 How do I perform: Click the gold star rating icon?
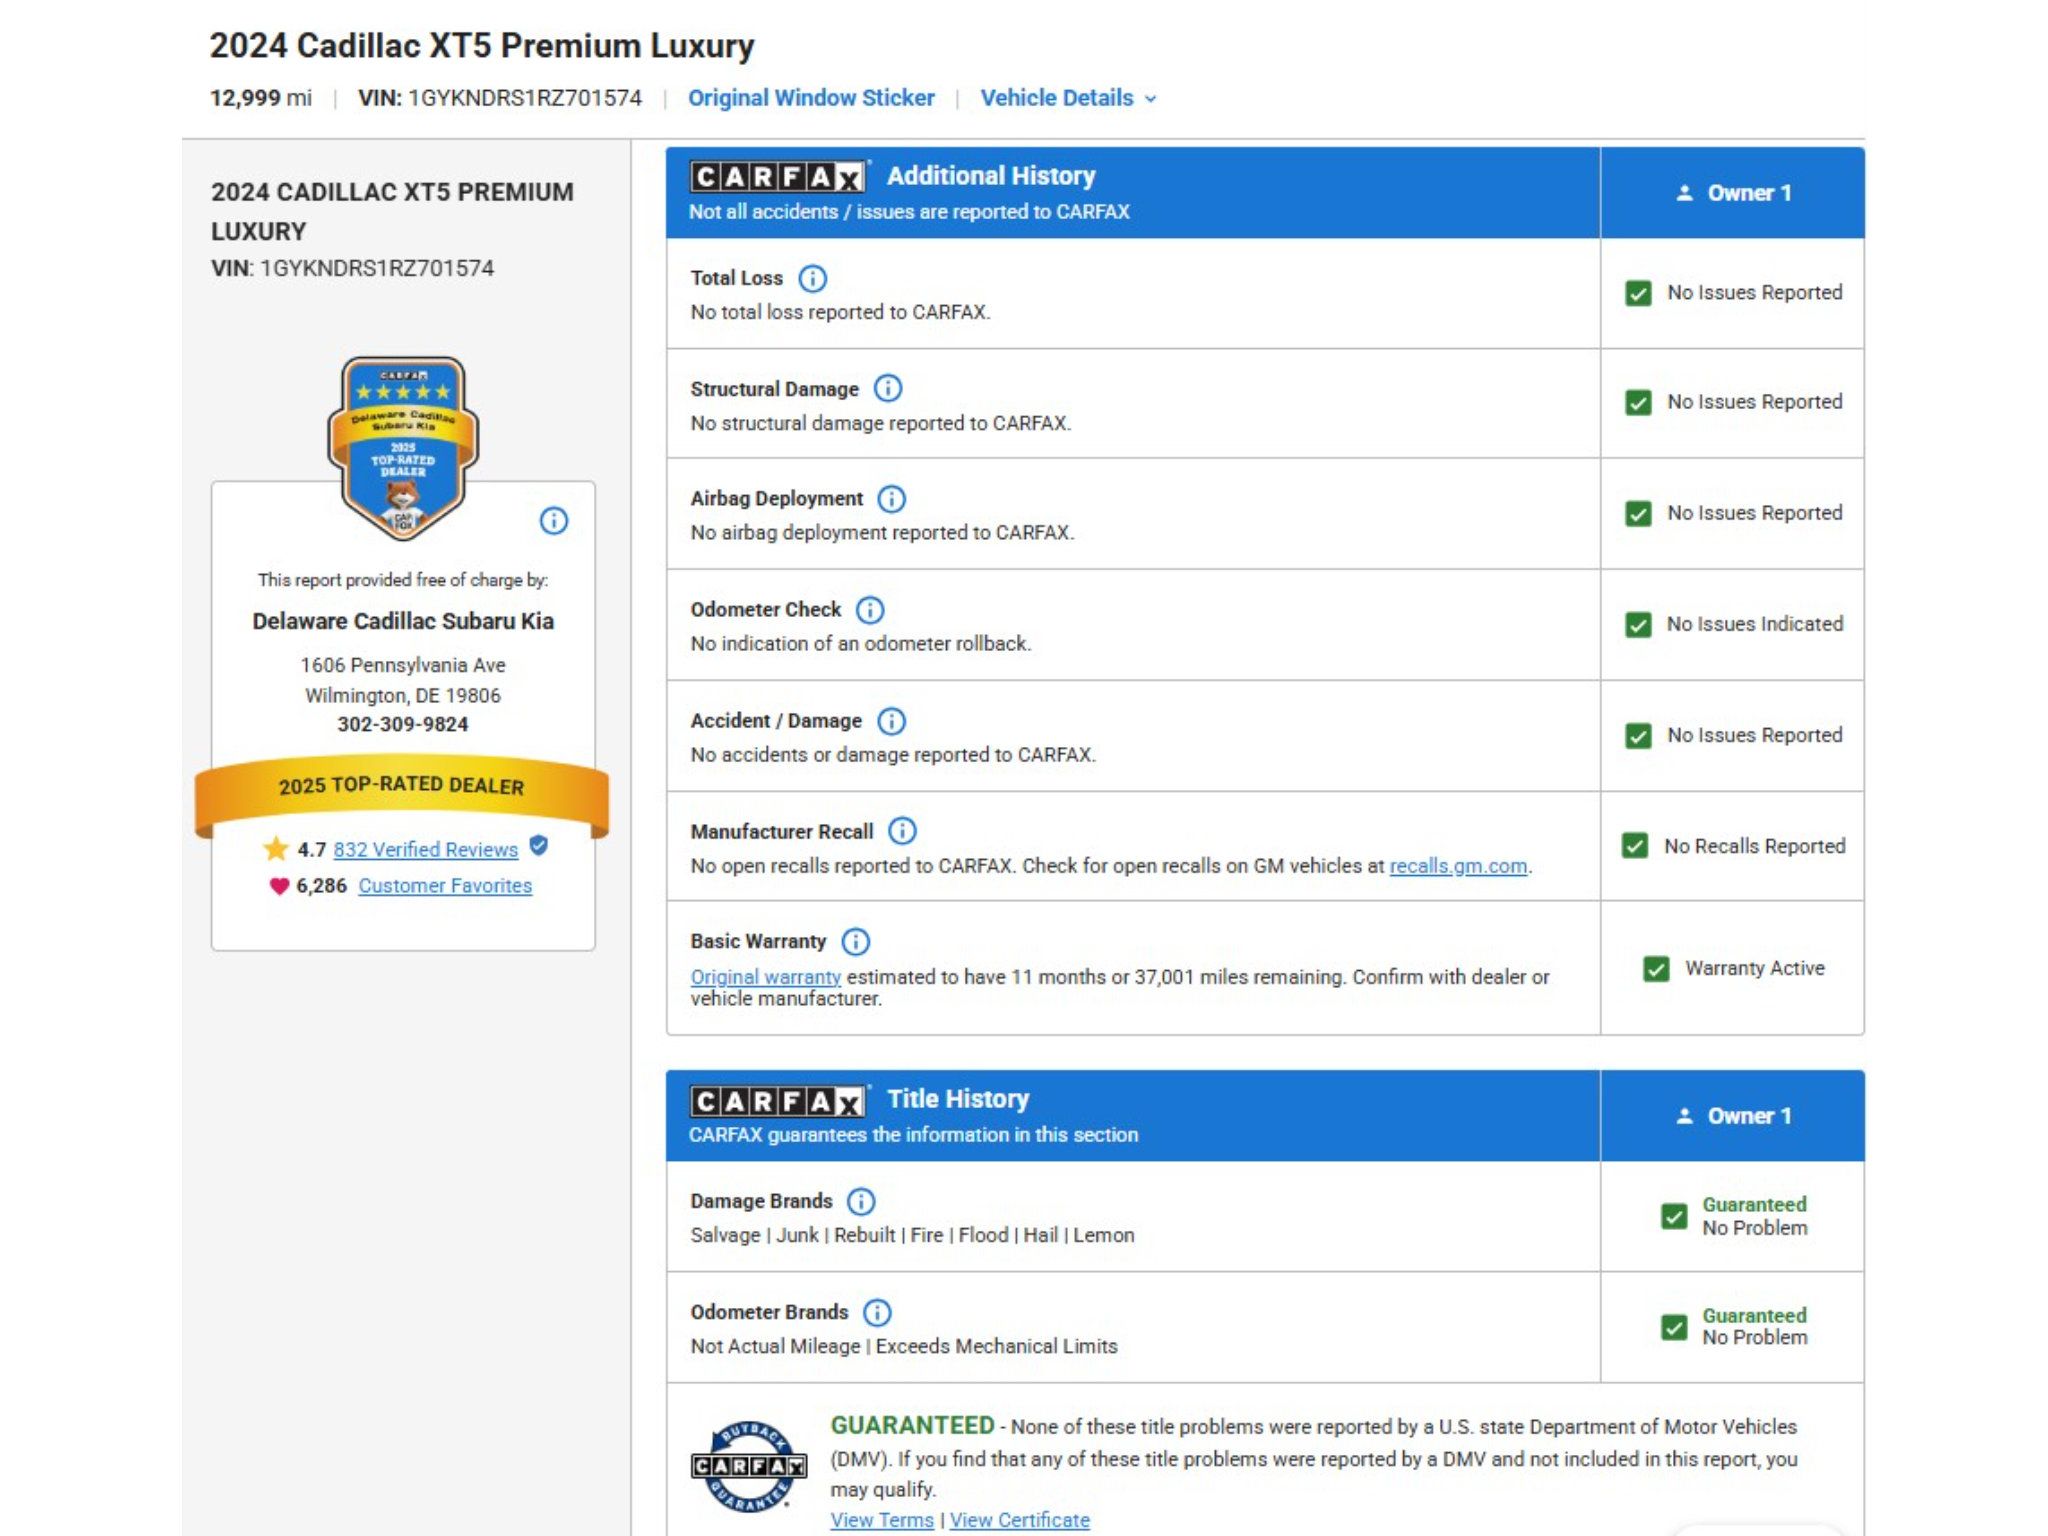point(276,849)
